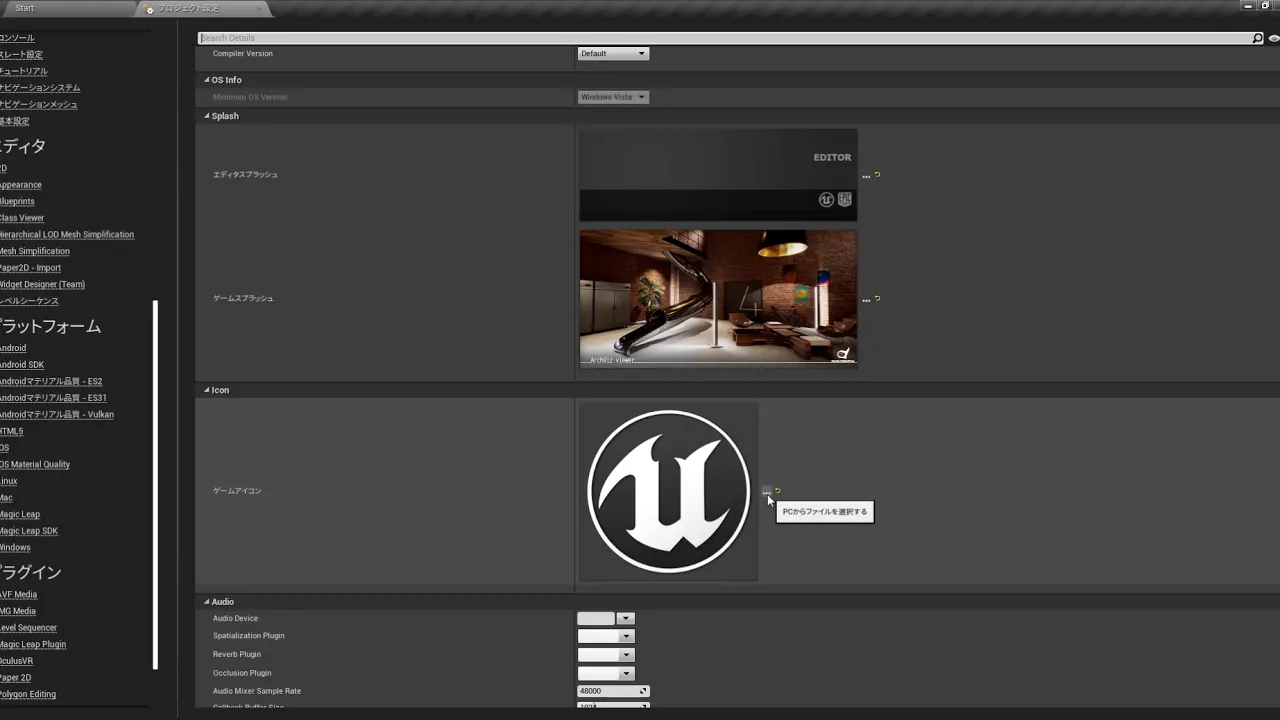Viewport: 1280px width, 720px height.
Task: Collapse the Audio section
Action: pyautogui.click(x=207, y=602)
